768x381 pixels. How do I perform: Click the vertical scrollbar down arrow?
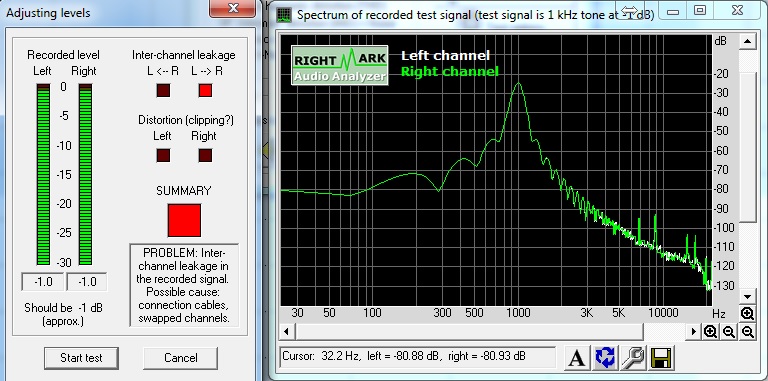pos(747,296)
